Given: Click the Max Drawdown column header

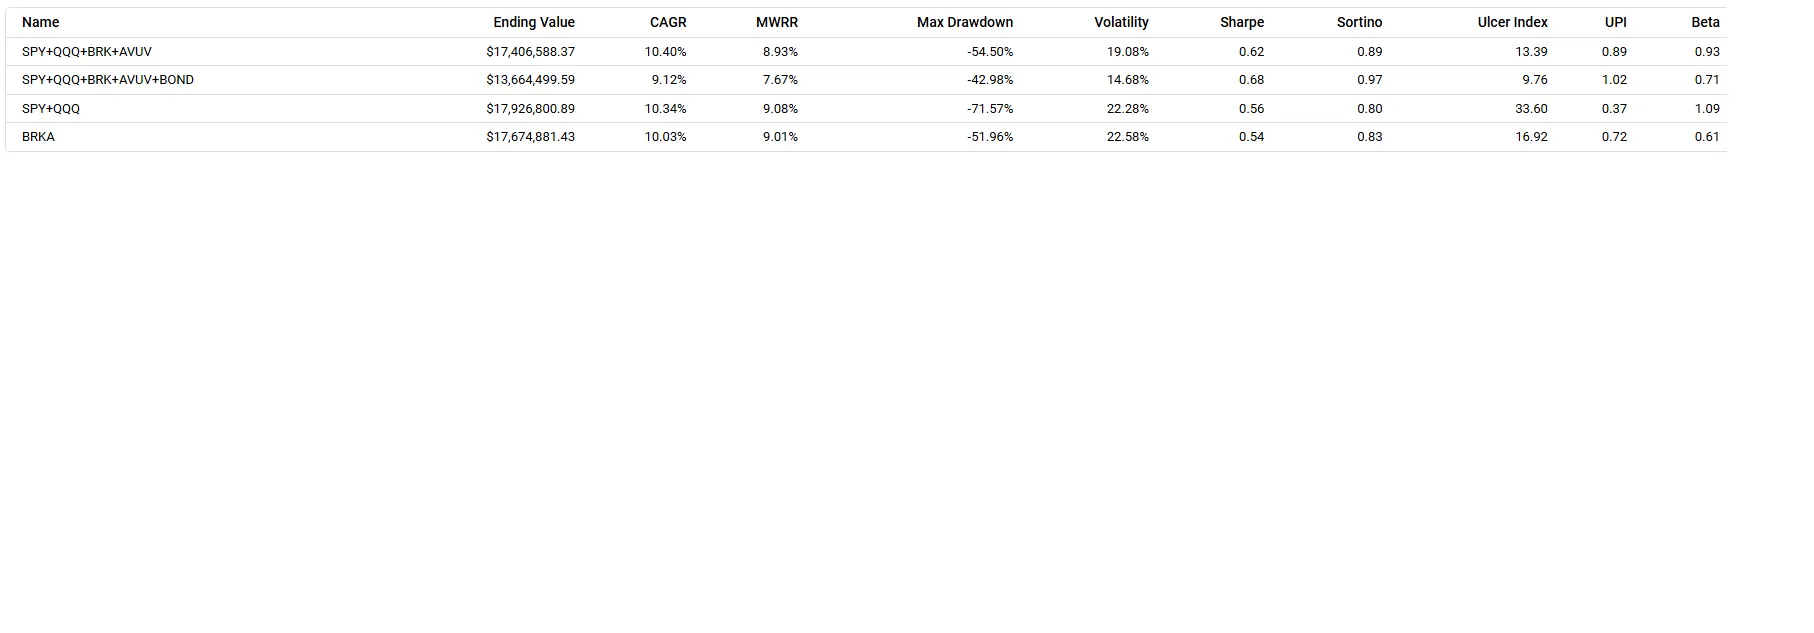Looking at the screenshot, I should (965, 22).
